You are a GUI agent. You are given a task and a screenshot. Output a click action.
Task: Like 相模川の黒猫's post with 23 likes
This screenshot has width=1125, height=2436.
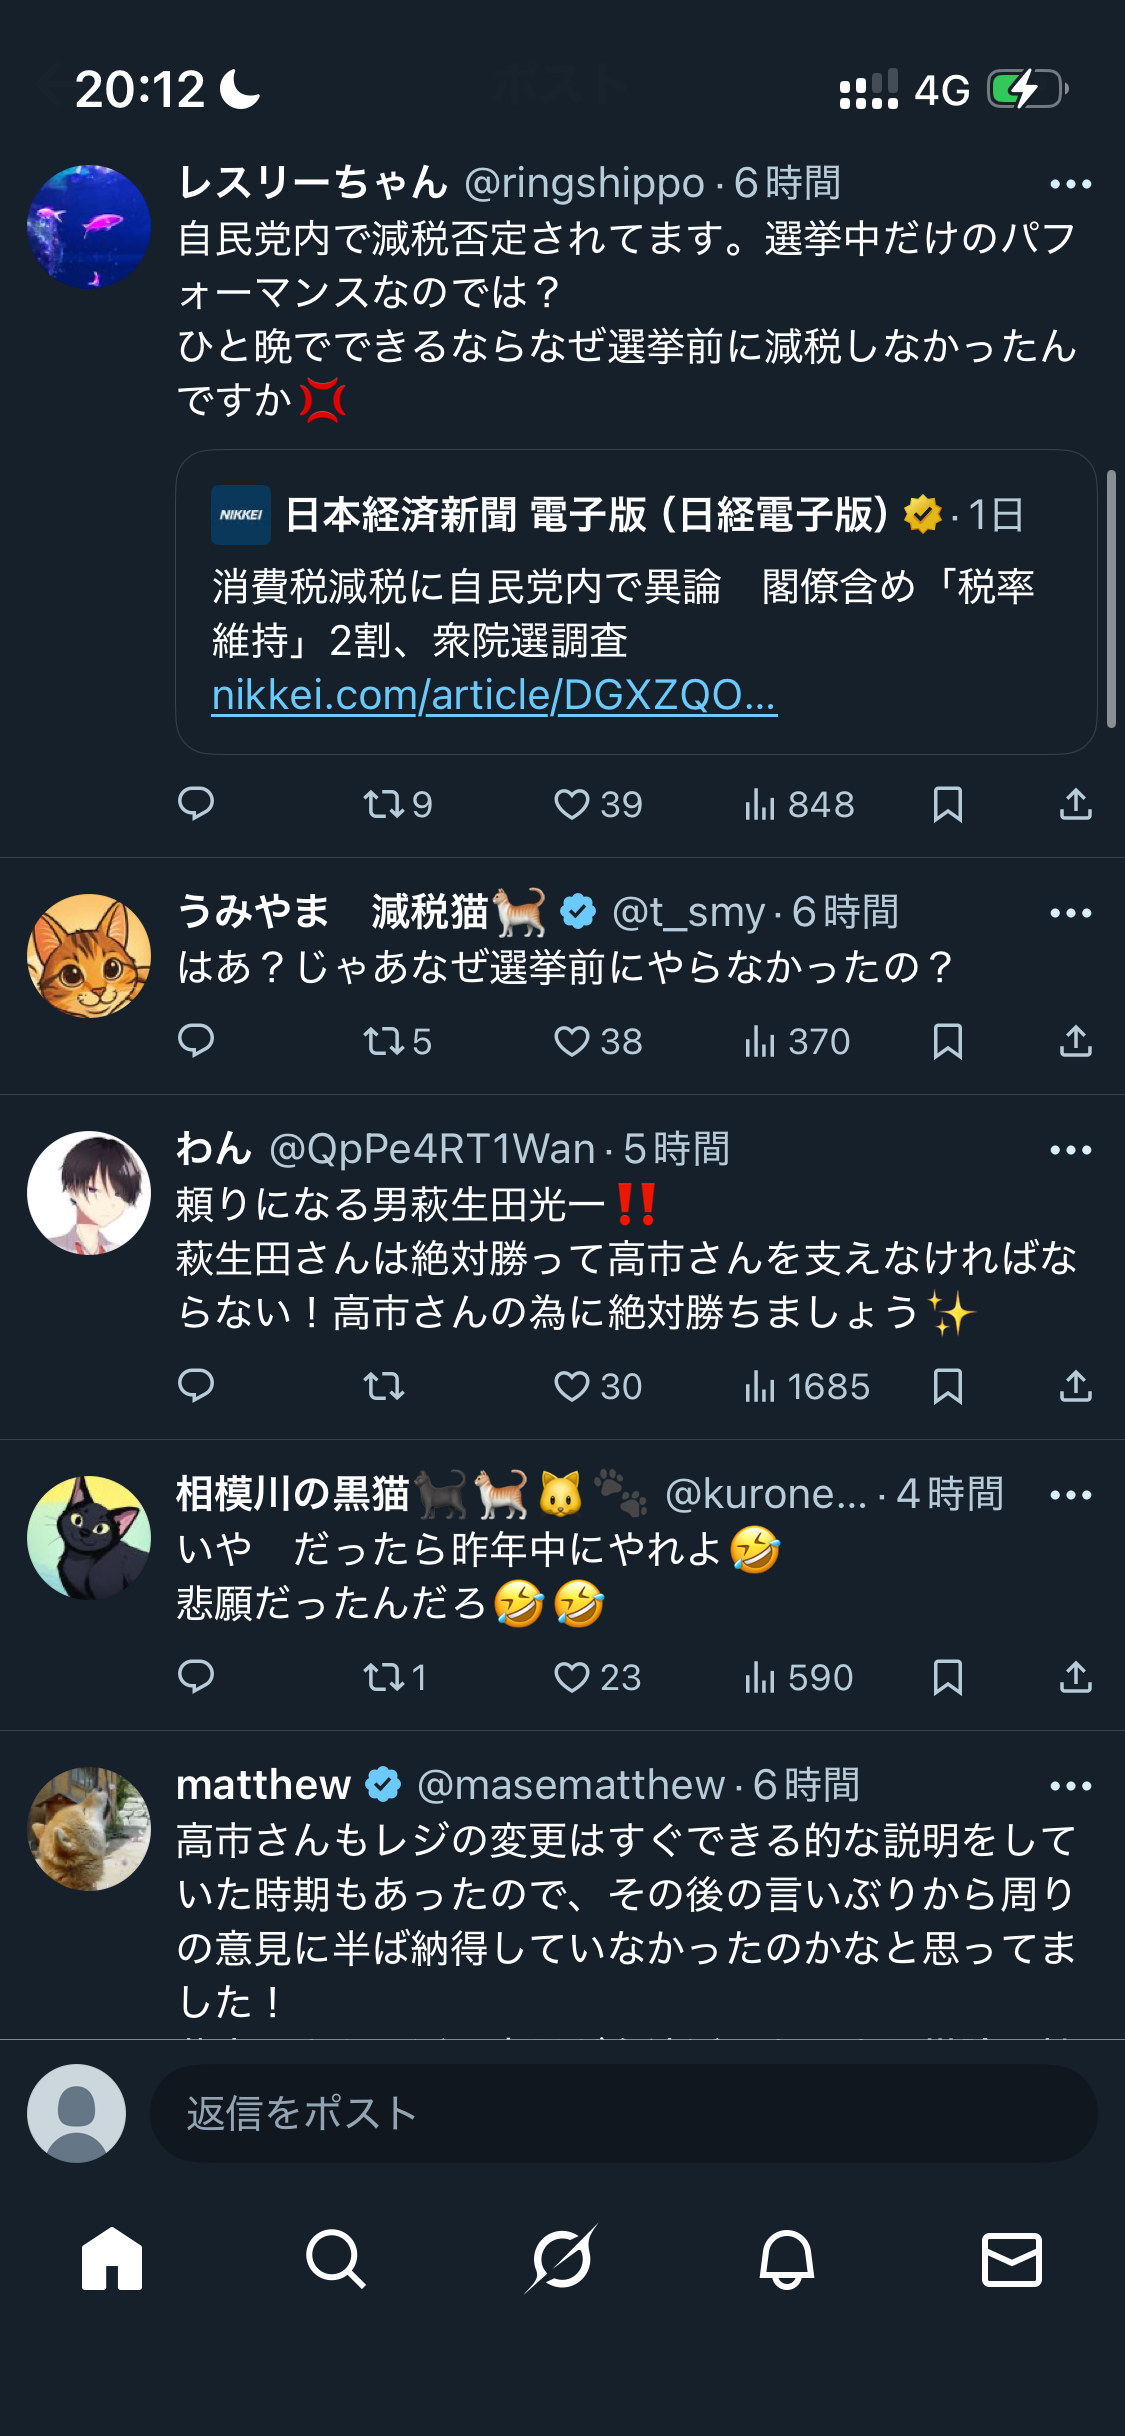(x=598, y=1677)
